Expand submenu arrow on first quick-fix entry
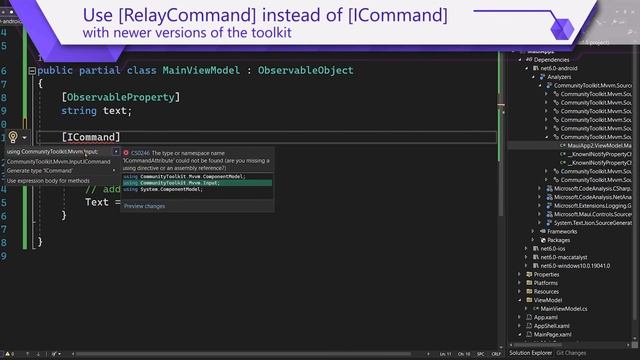The width and height of the screenshot is (640, 360). (x=116, y=152)
